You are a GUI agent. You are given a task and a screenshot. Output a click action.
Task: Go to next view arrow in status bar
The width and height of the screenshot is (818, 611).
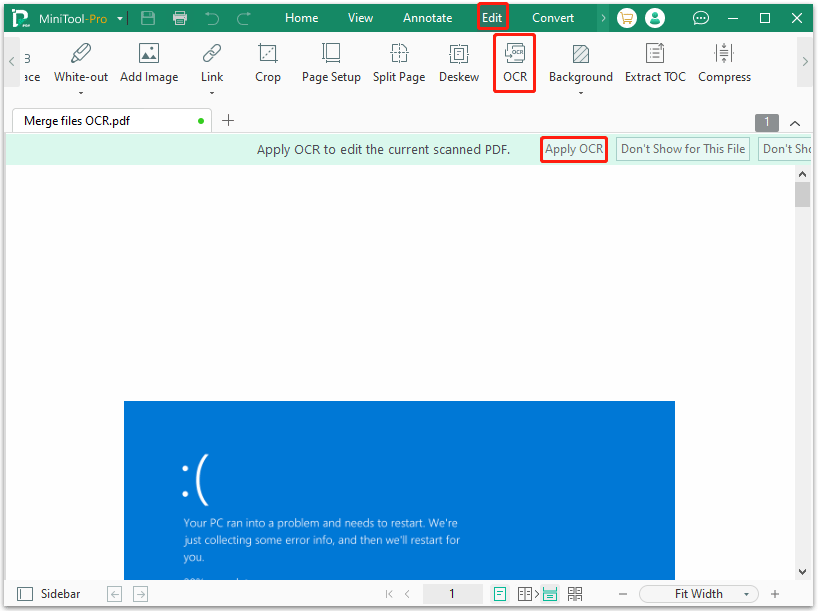coord(140,594)
